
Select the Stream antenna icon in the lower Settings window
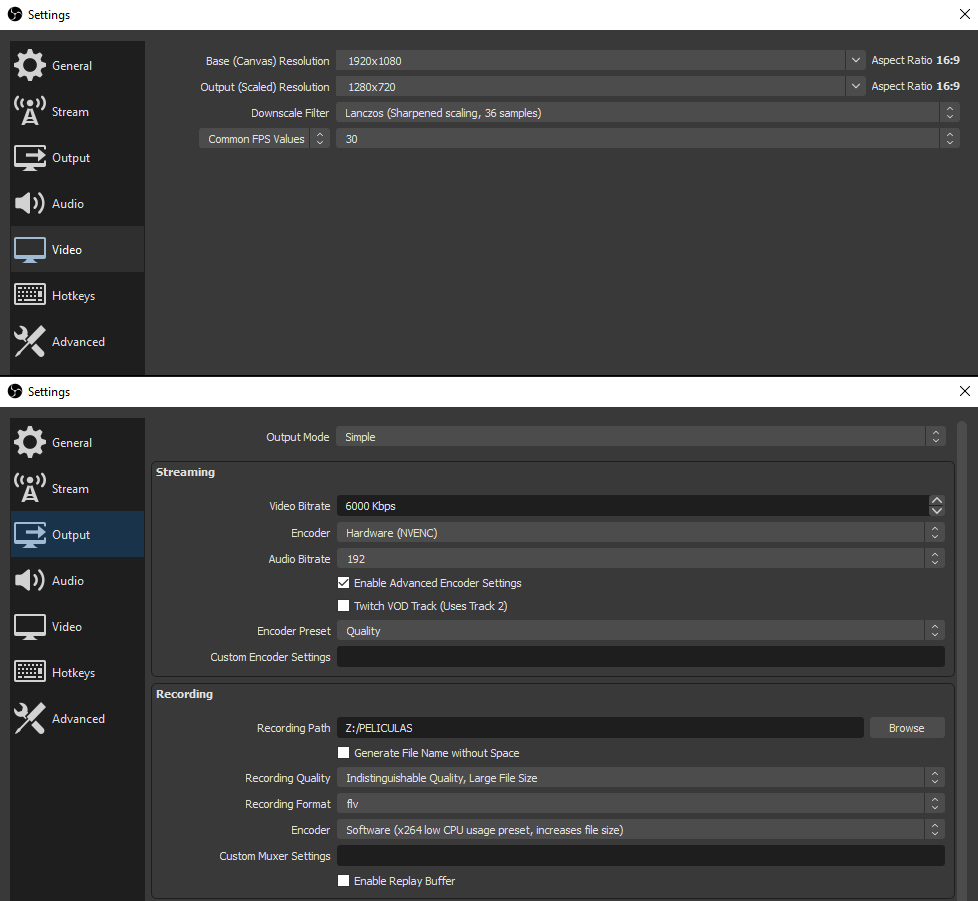pos(30,489)
